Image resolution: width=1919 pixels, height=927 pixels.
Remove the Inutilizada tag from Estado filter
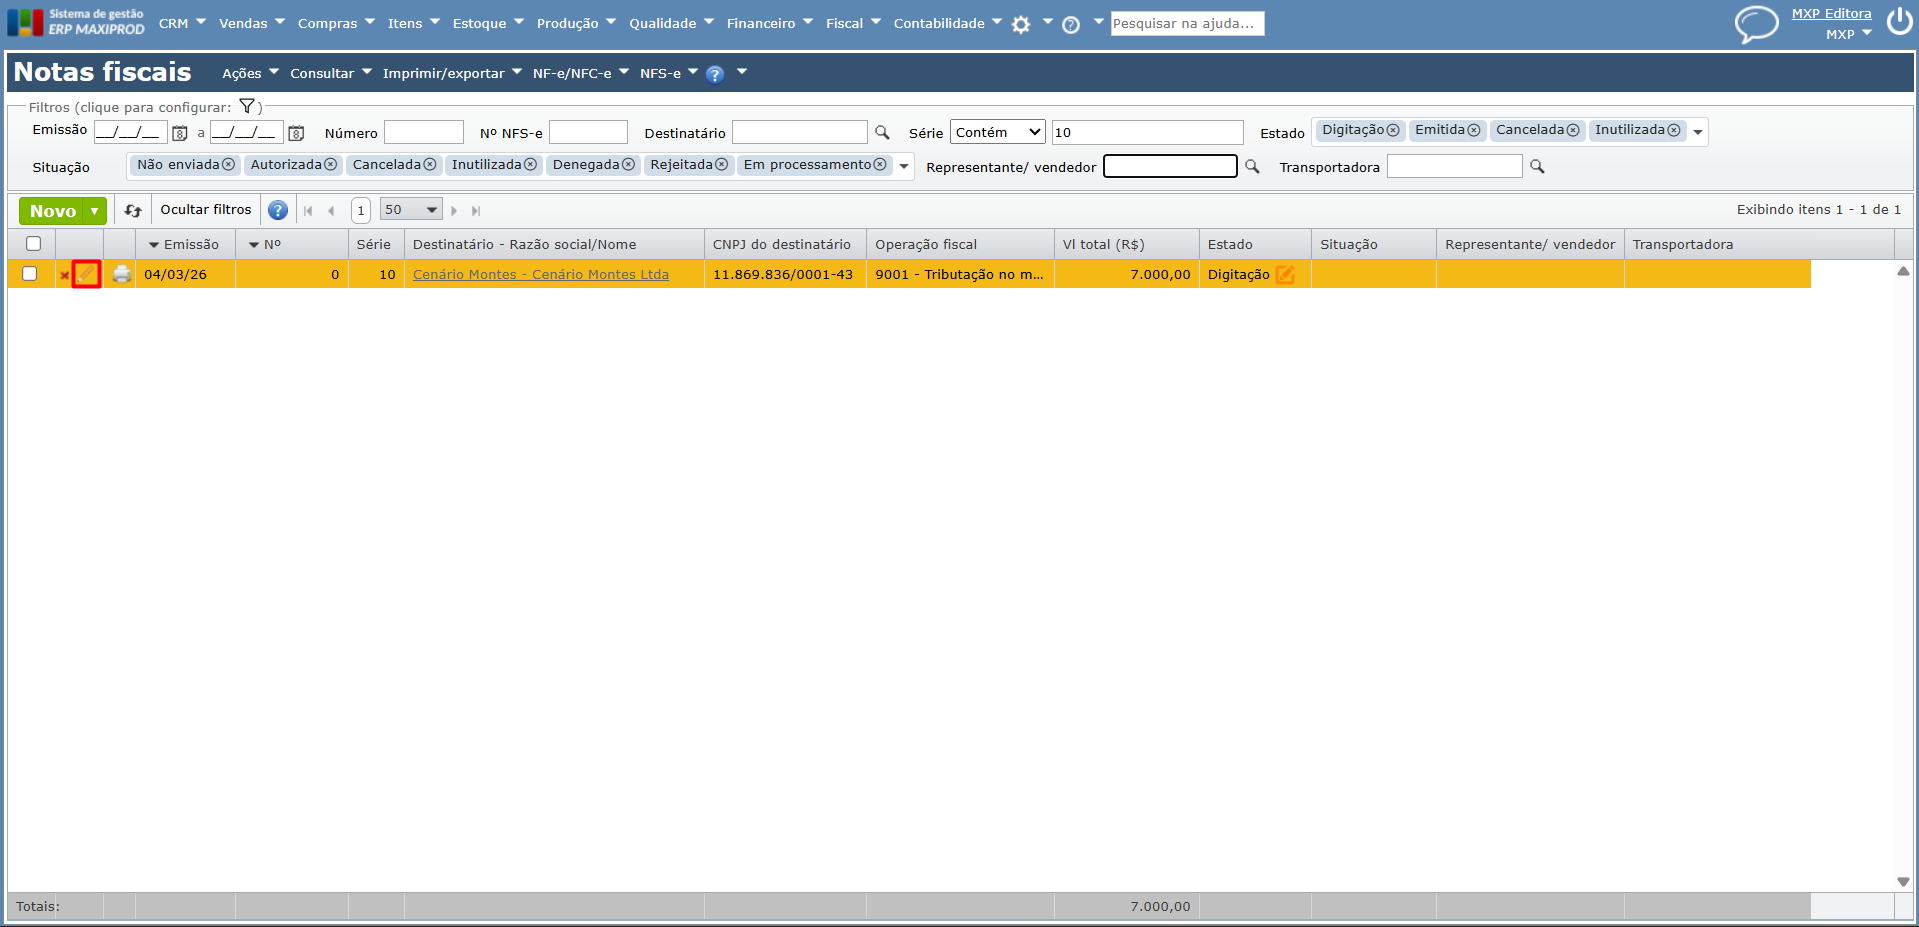(x=1674, y=131)
